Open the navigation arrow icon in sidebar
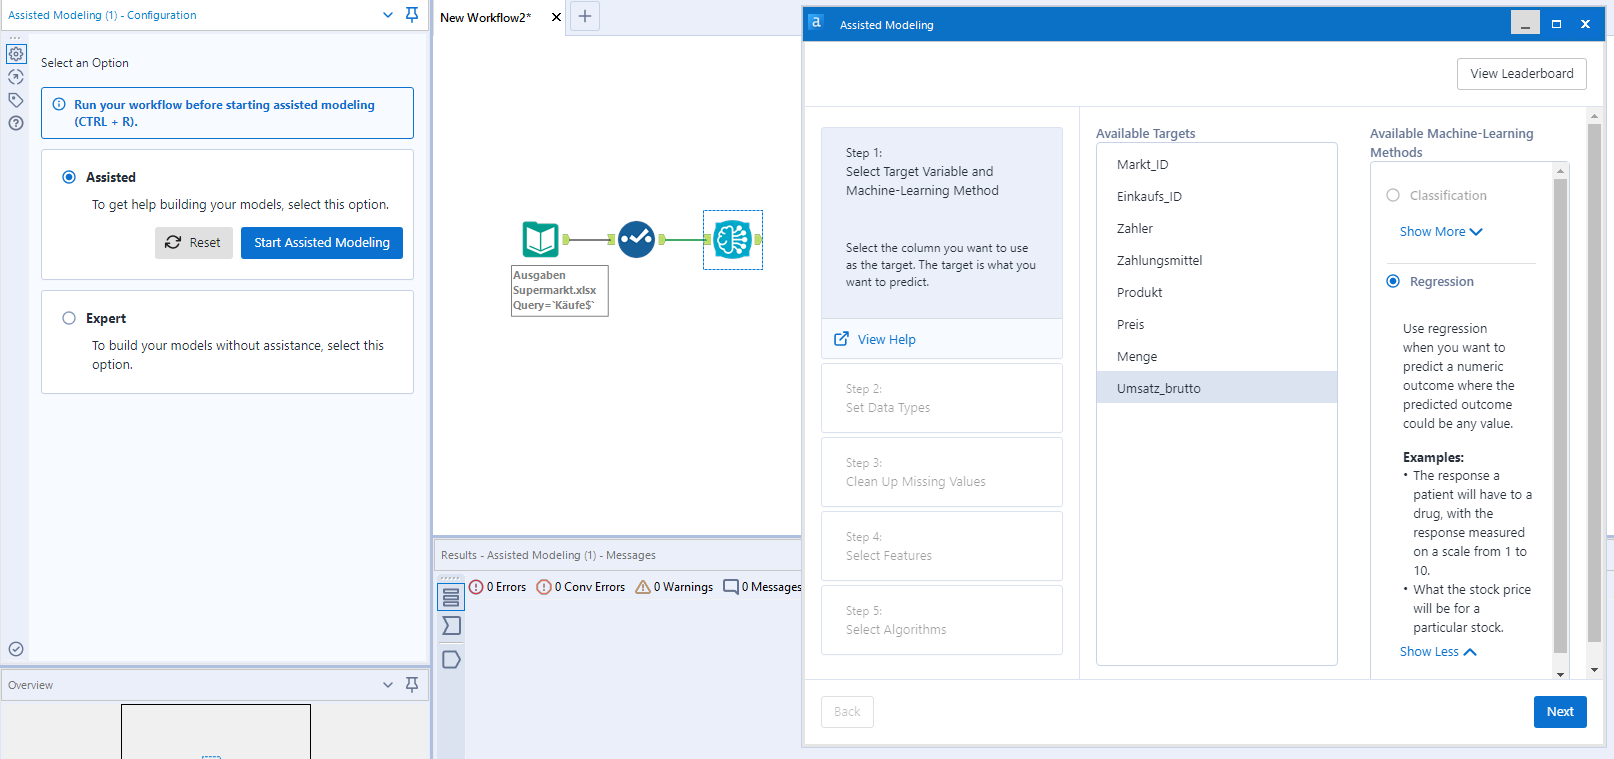Image resolution: width=1614 pixels, height=759 pixels. 16,77
